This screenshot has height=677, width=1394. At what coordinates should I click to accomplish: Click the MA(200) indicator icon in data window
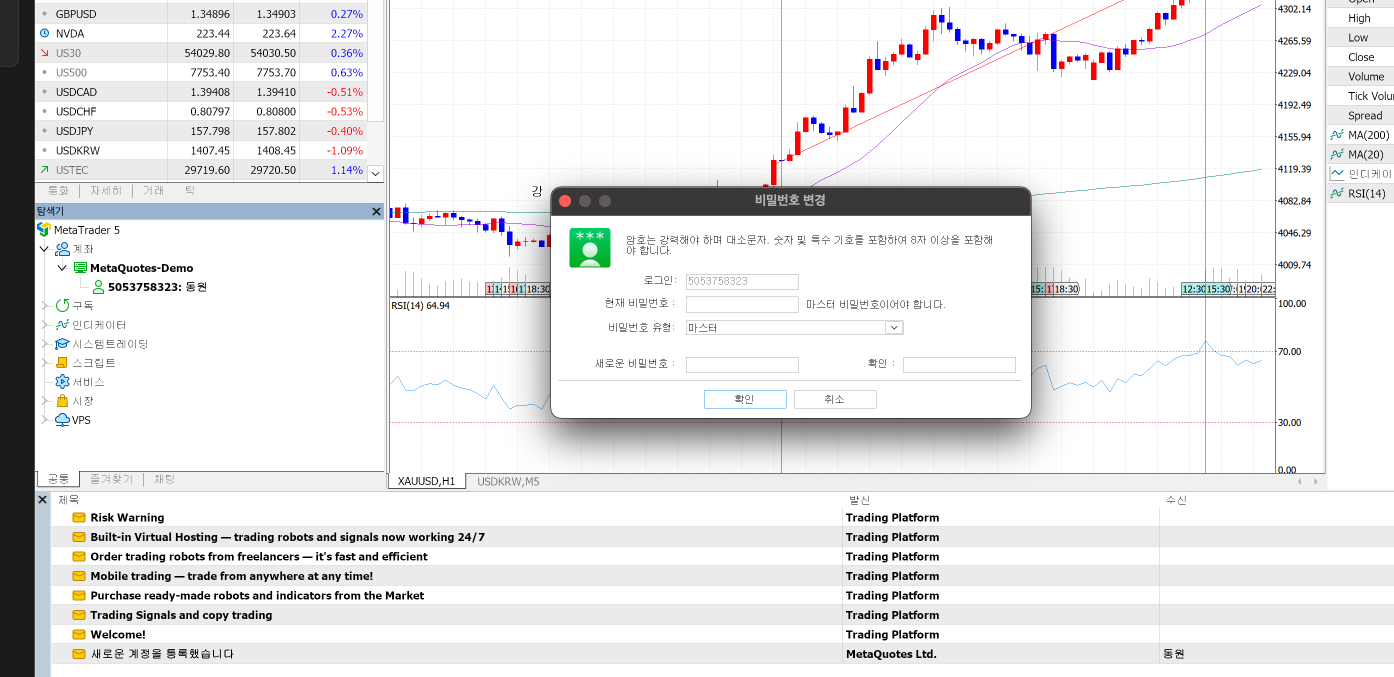coord(1337,135)
